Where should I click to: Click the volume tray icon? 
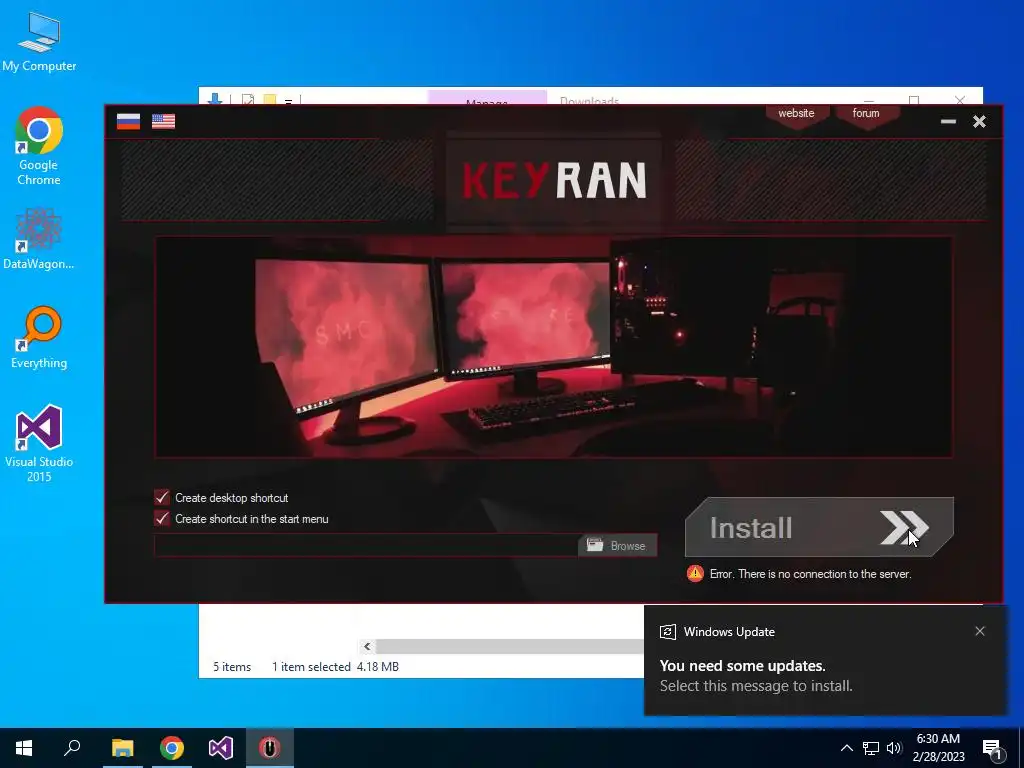click(x=894, y=748)
